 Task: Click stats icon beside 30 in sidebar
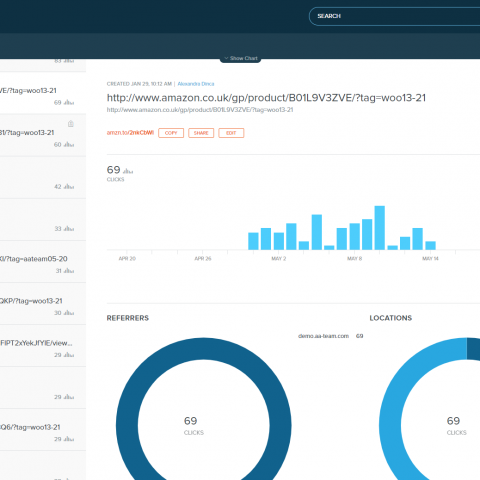point(69,313)
